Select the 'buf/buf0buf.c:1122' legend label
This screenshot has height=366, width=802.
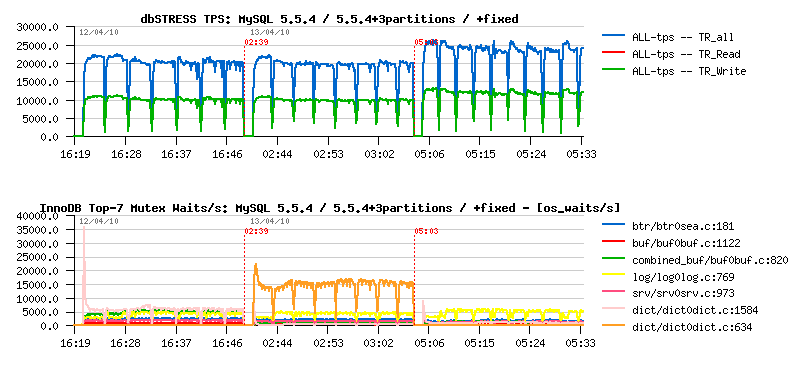pyautogui.click(x=686, y=243)
